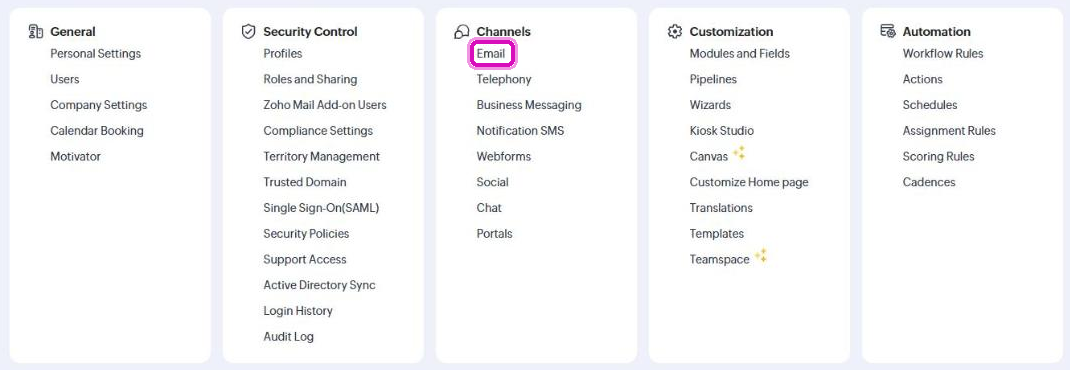Open Modules and Fields
1070x370 pixels.
pyautogui.click(x=740, y=53)
